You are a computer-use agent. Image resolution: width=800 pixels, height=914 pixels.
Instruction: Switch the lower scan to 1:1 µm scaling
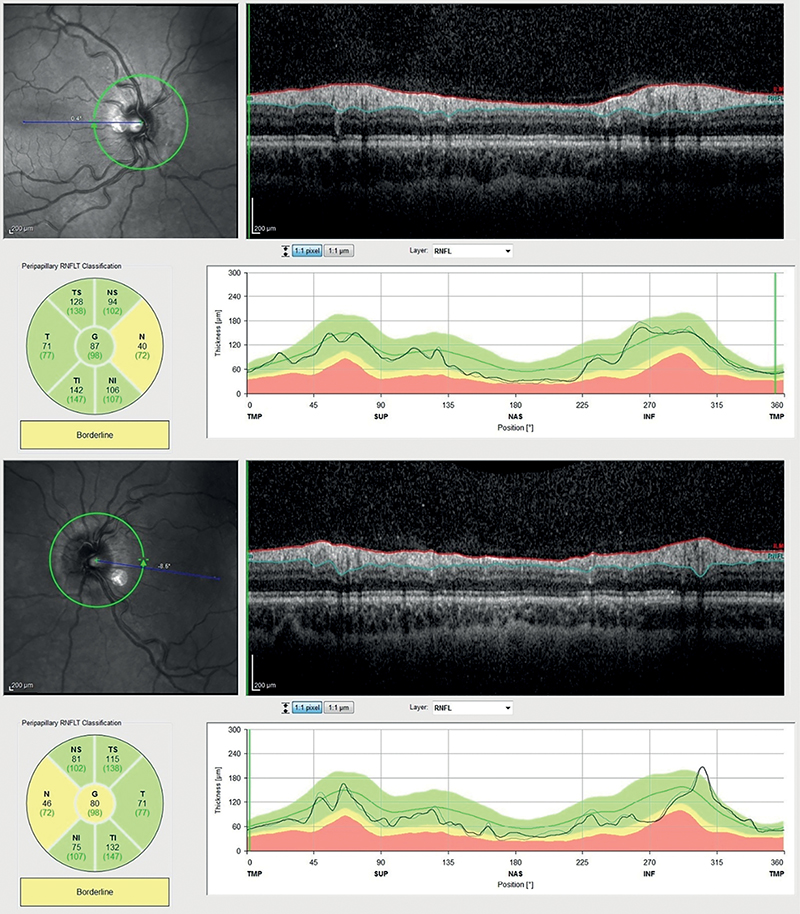click(x=340, y=708)
